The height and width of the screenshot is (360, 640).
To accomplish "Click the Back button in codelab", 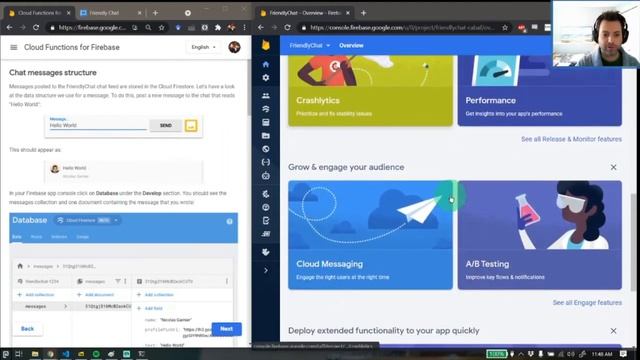I will coord(27,329).
